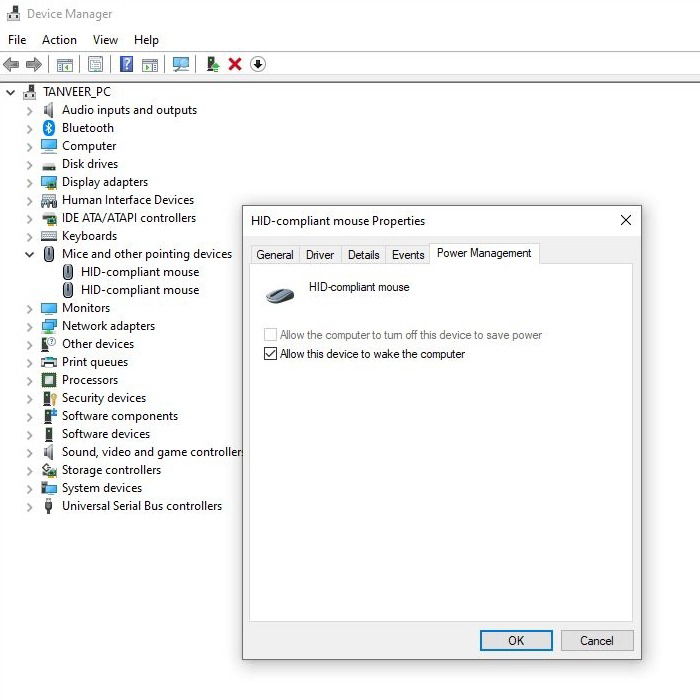This screenshot has height=700, width=700.
Task: Select the second HID-compliant mouse entry
Action: (140, 290)
